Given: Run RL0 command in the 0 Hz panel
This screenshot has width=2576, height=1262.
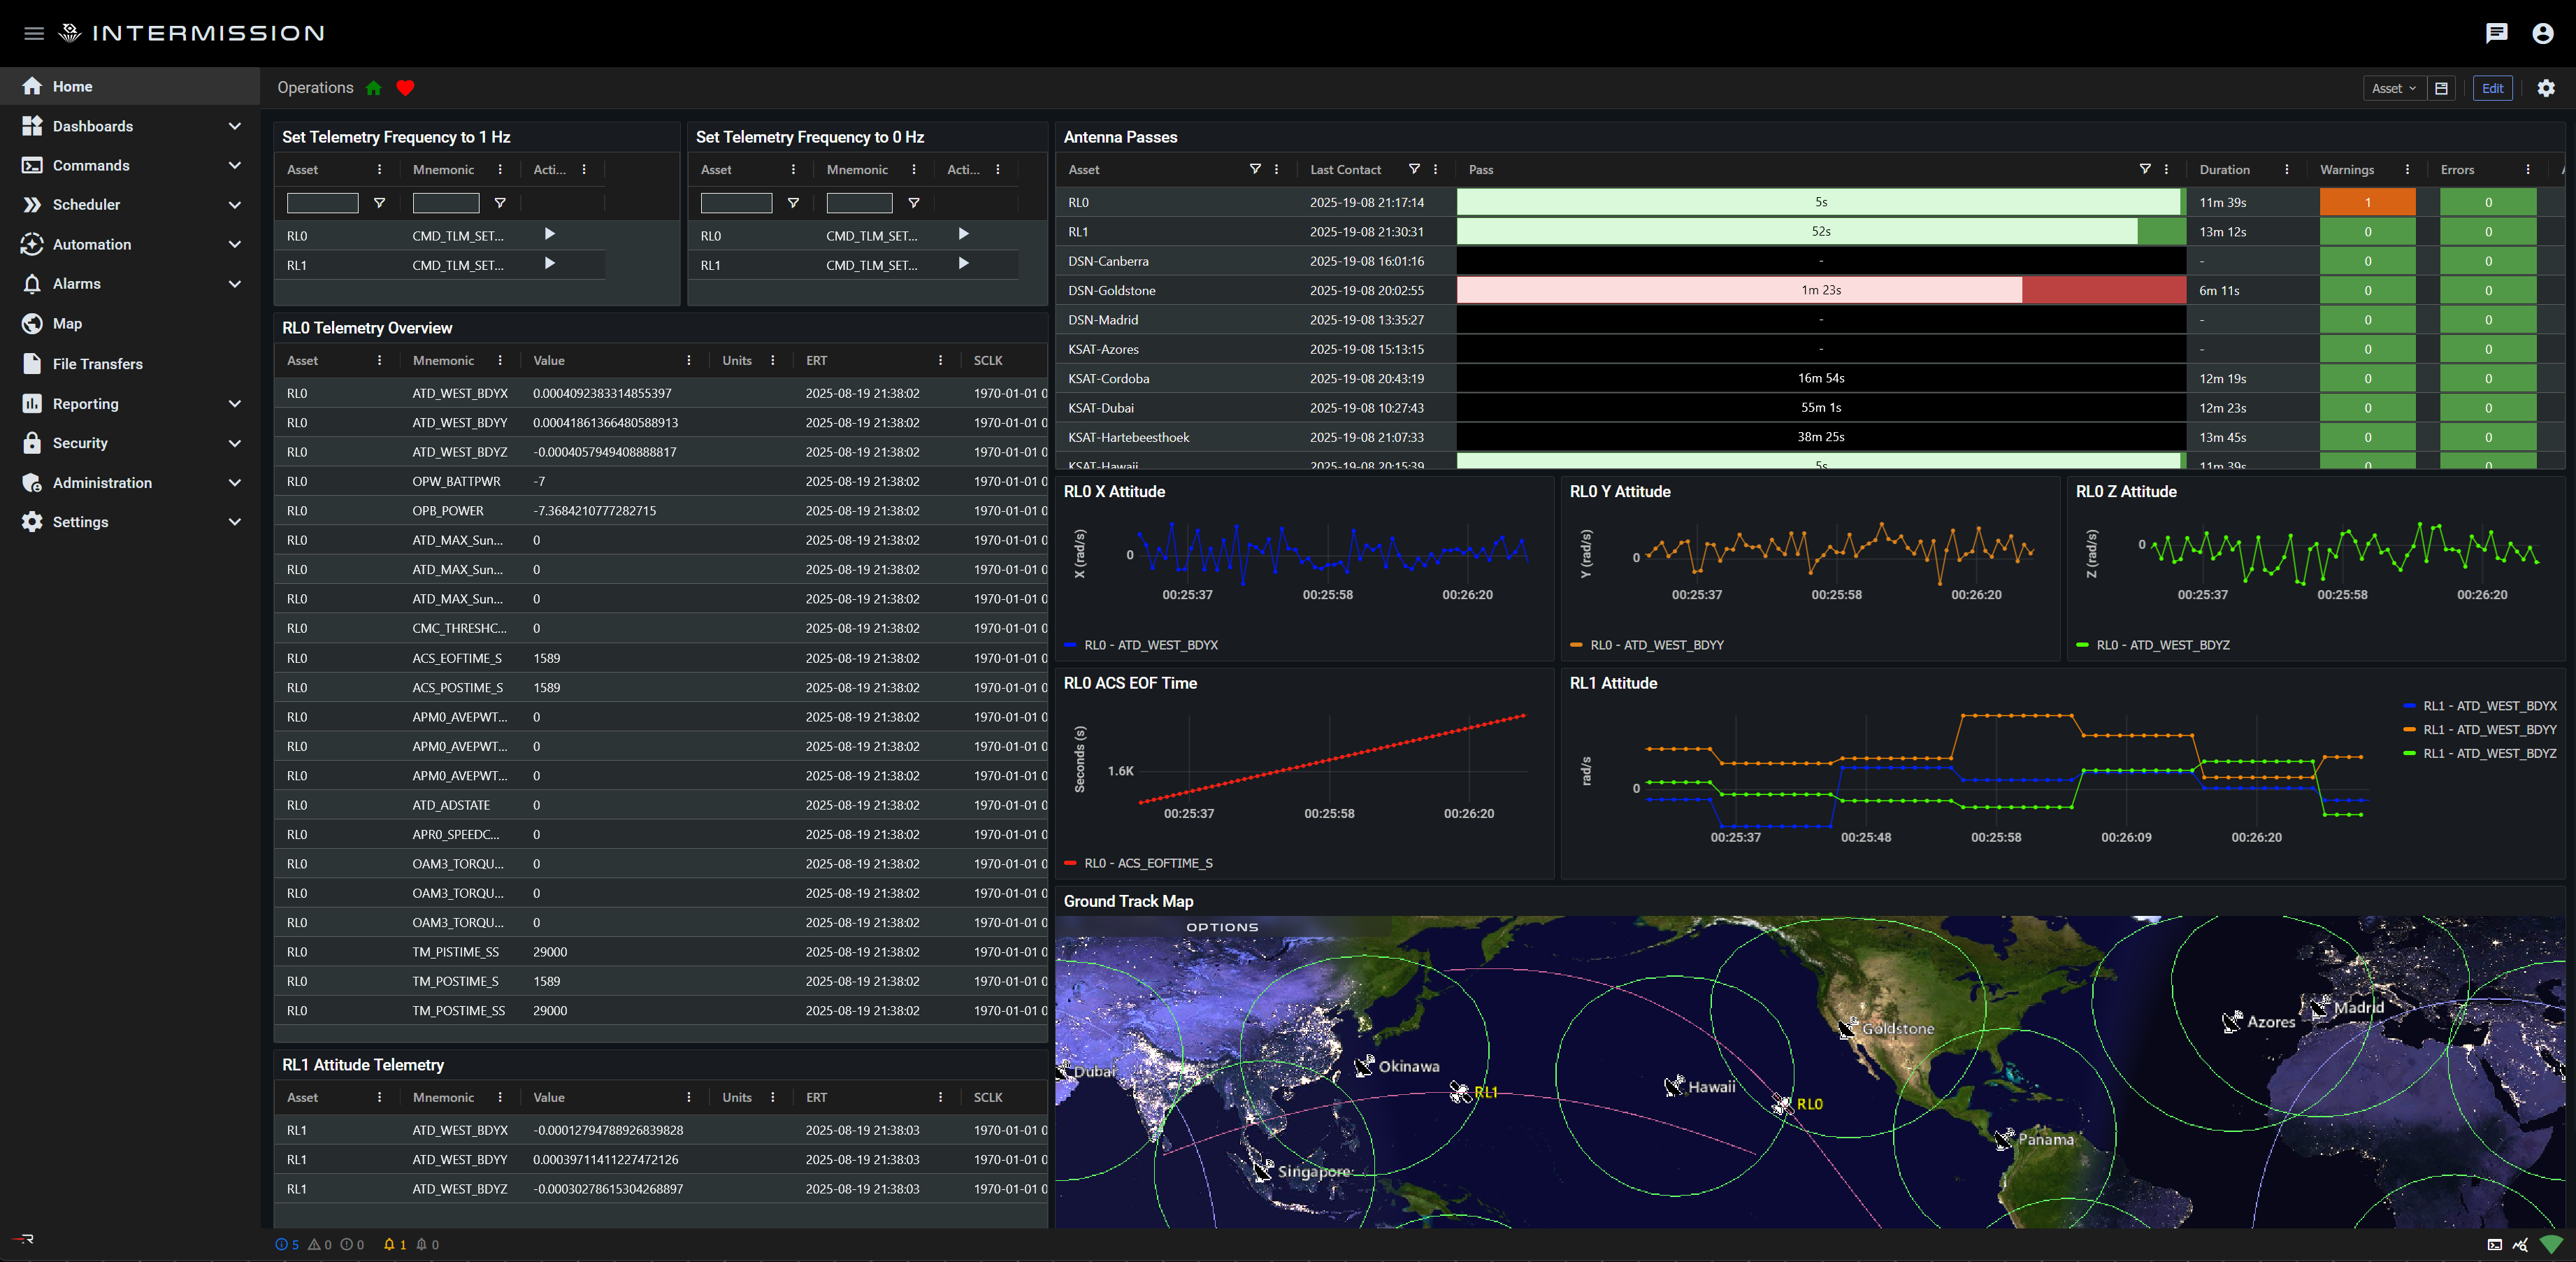Looking at the screenshot, I should tap(963, 234).
